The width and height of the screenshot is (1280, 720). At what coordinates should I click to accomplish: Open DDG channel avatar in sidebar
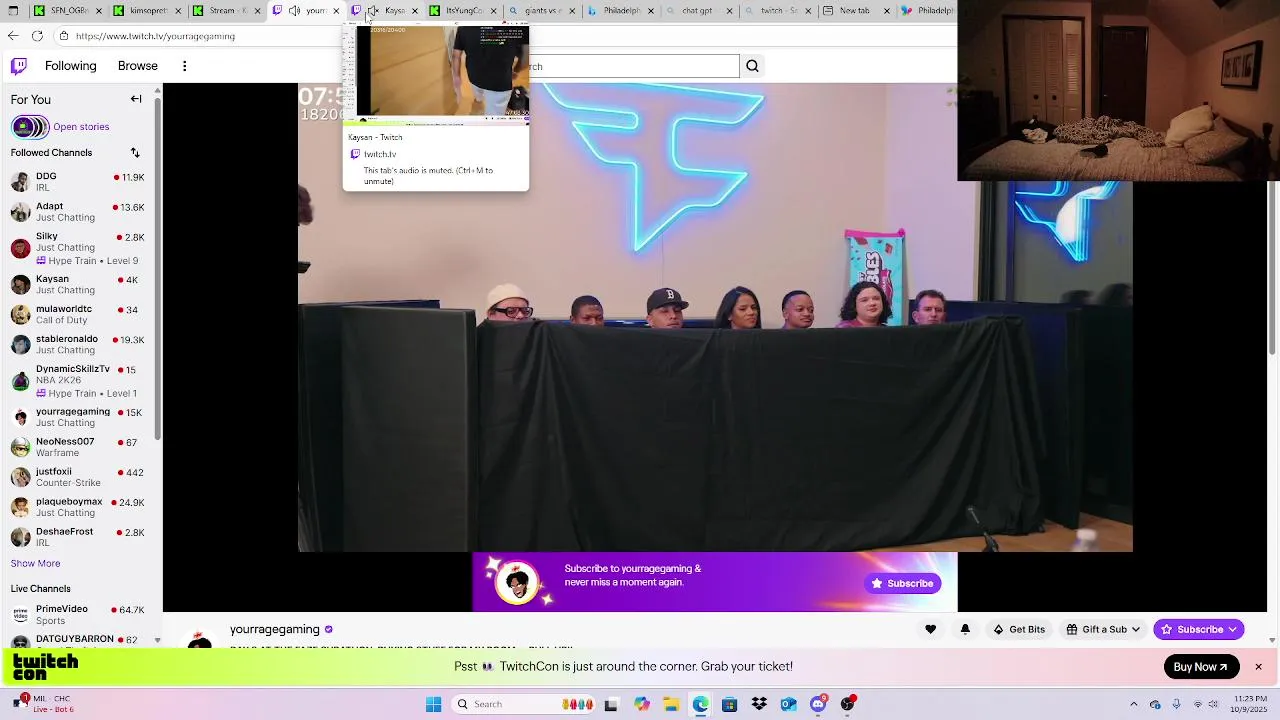pos(20,182)
